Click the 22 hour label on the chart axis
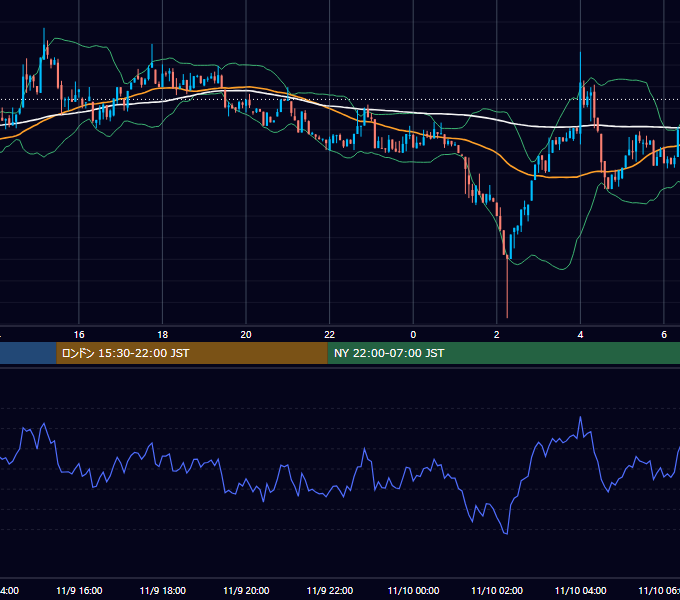 (x=330, y=335)
